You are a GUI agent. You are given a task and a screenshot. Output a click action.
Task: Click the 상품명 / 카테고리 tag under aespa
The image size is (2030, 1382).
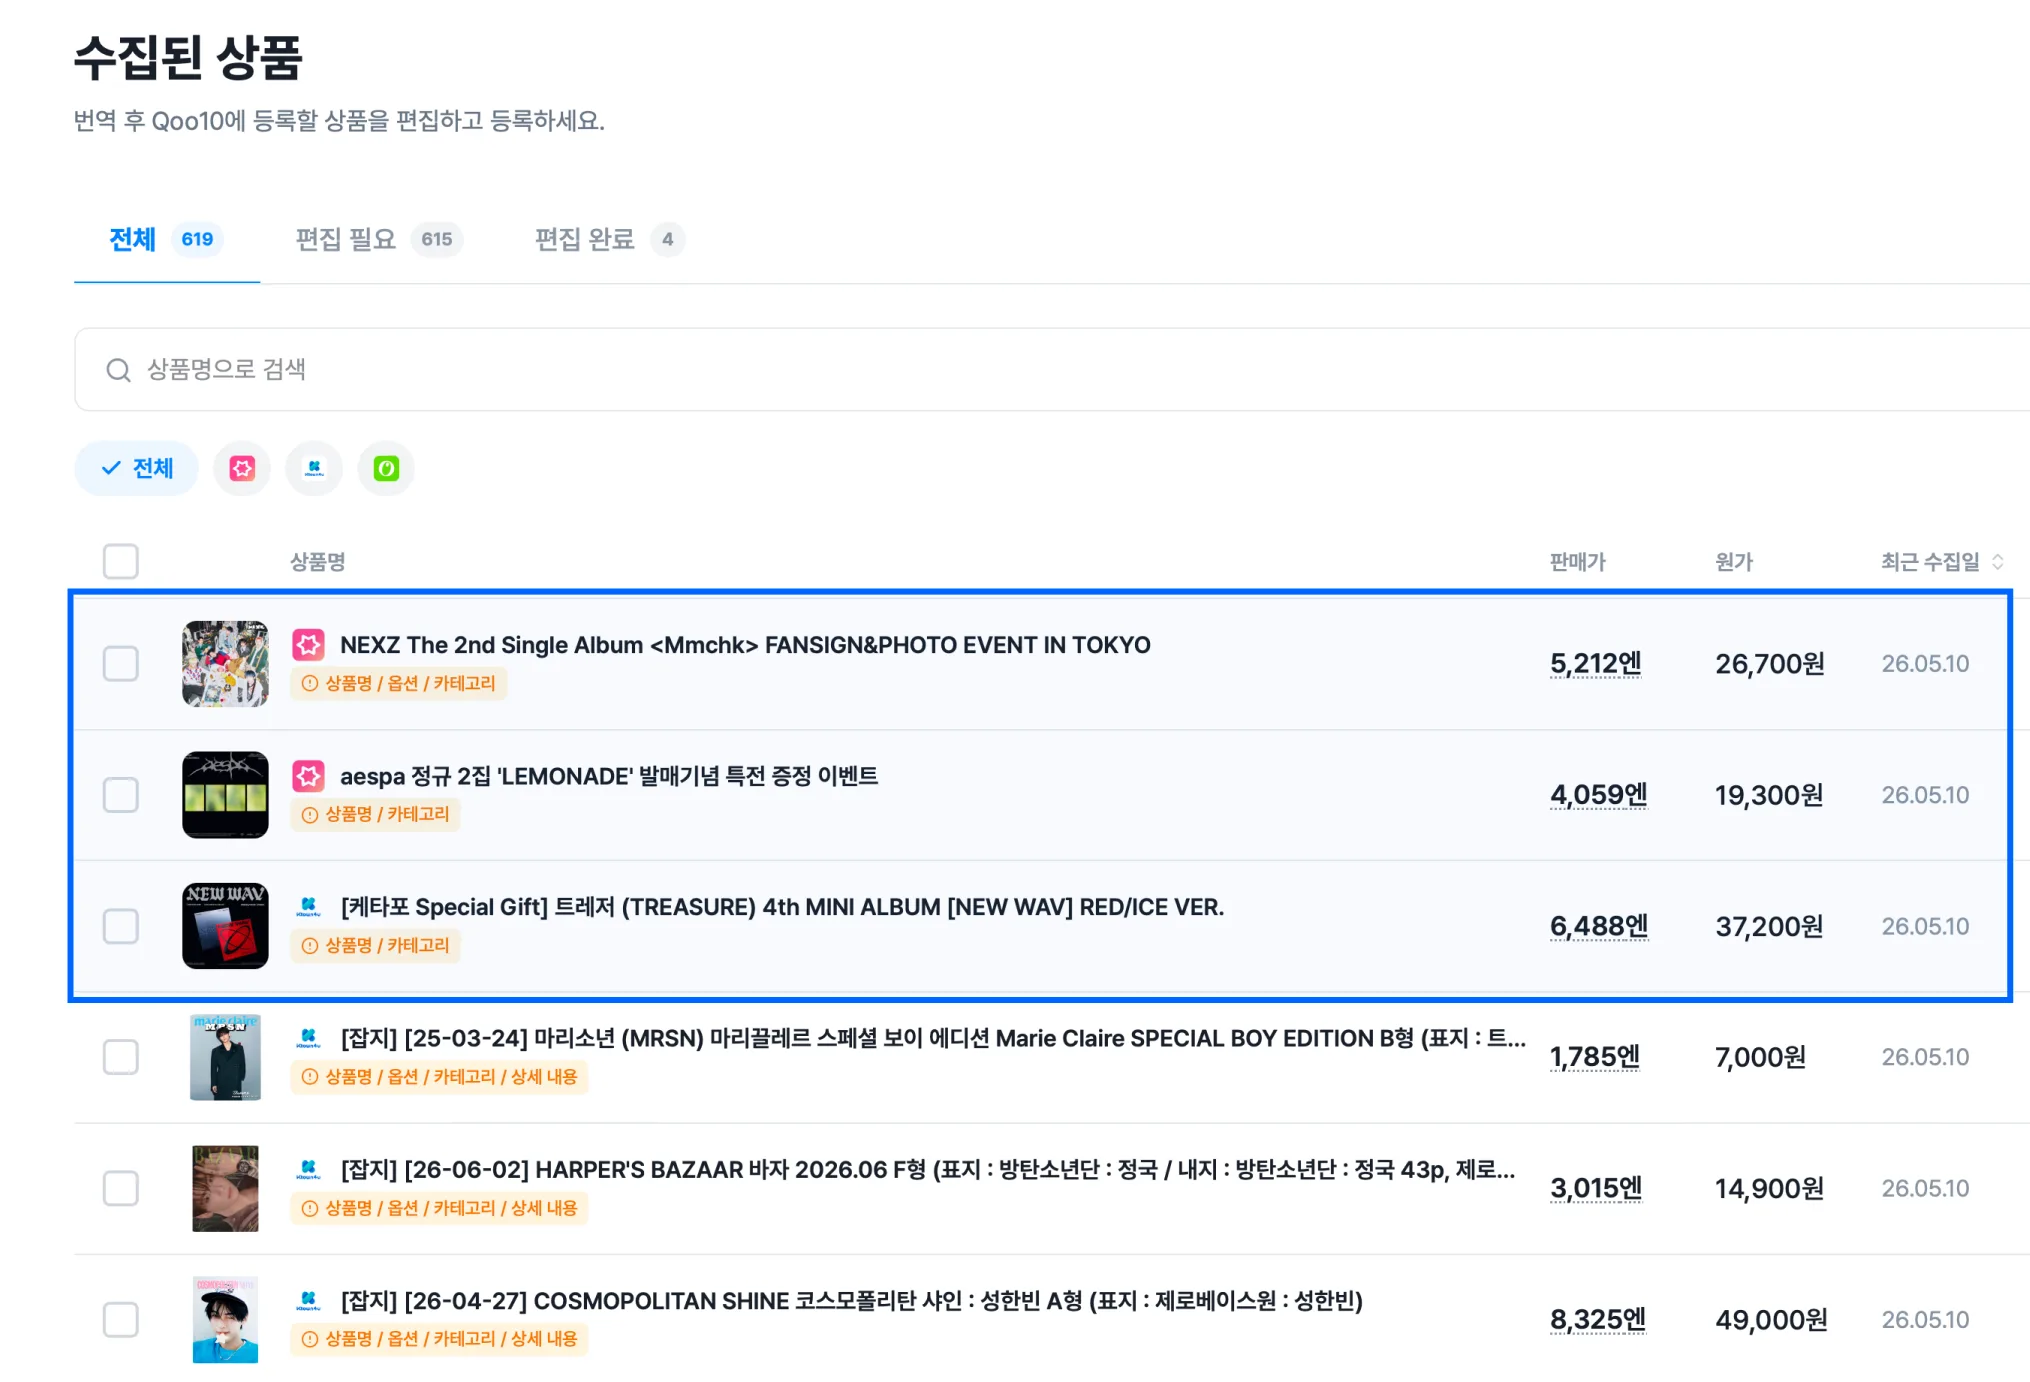pyautogui.click(x=375, y=815)
